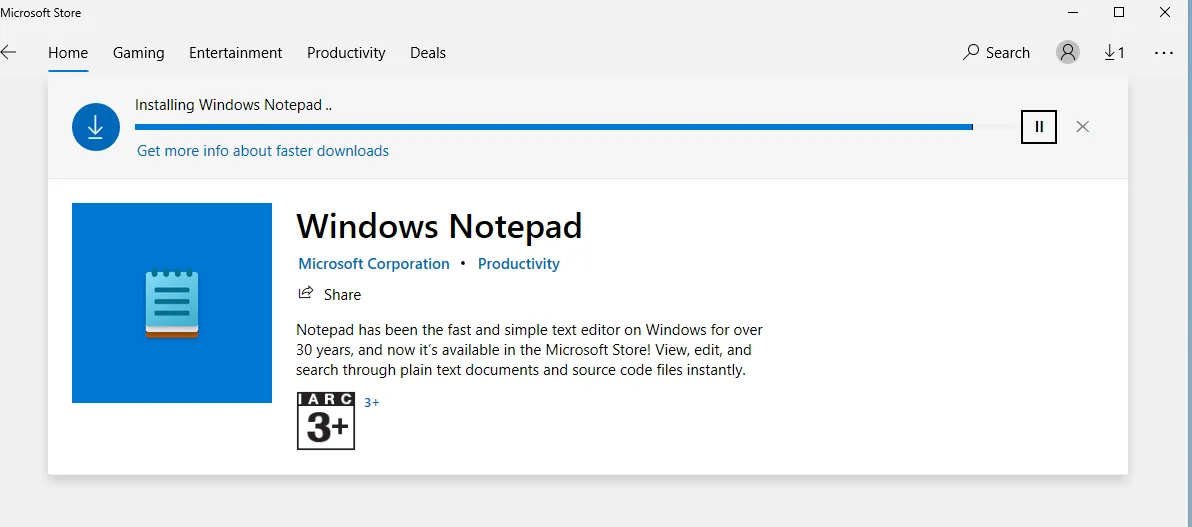Open the Entertainment tab

tap(236, 52)
